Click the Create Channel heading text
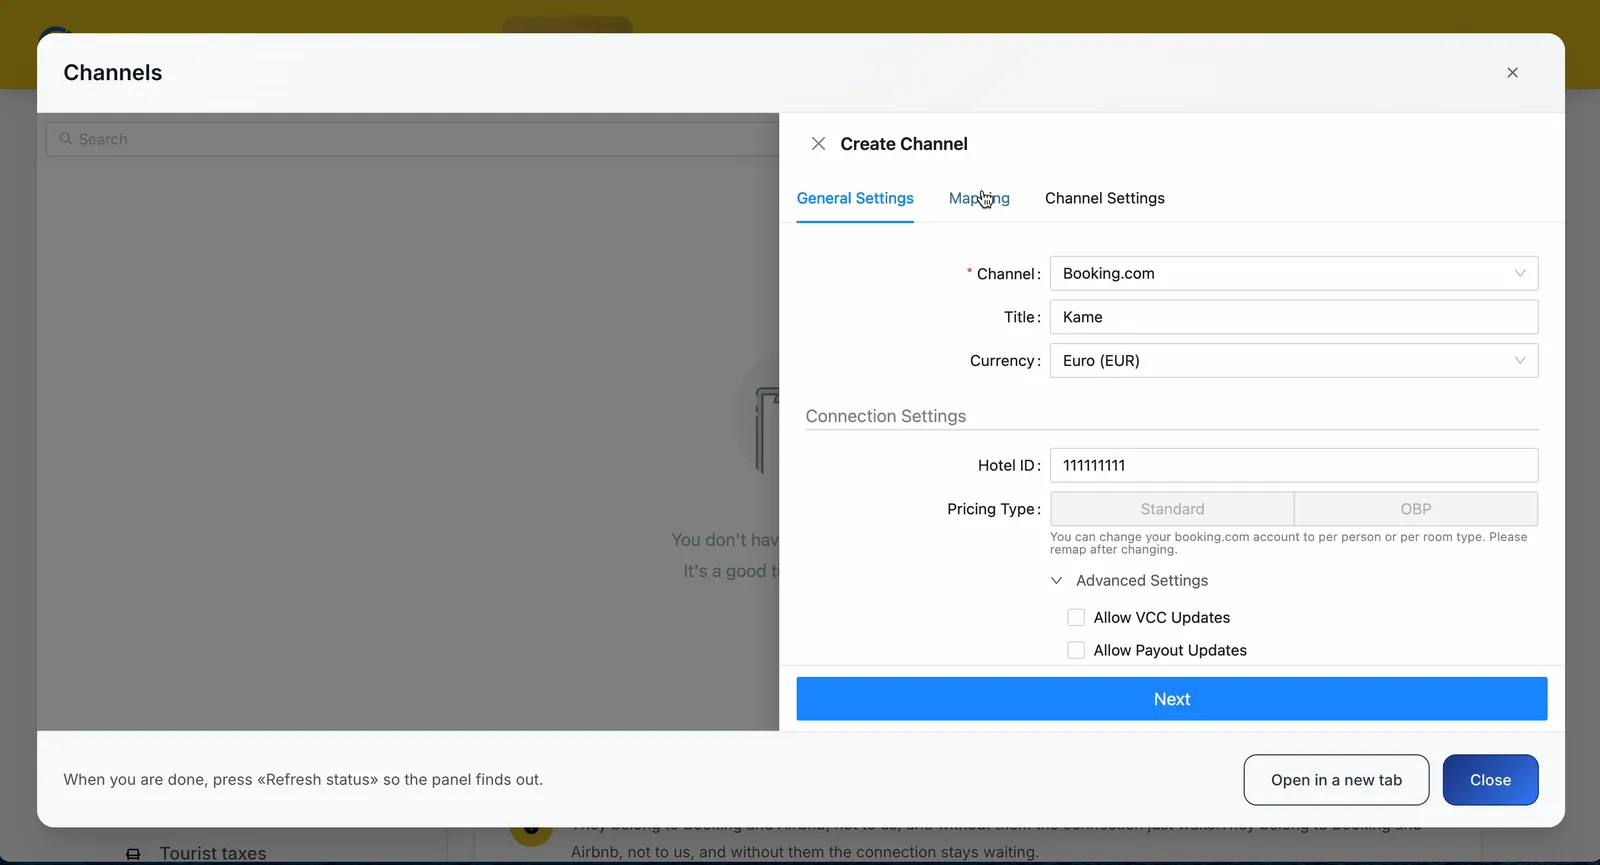 [904, 144]
